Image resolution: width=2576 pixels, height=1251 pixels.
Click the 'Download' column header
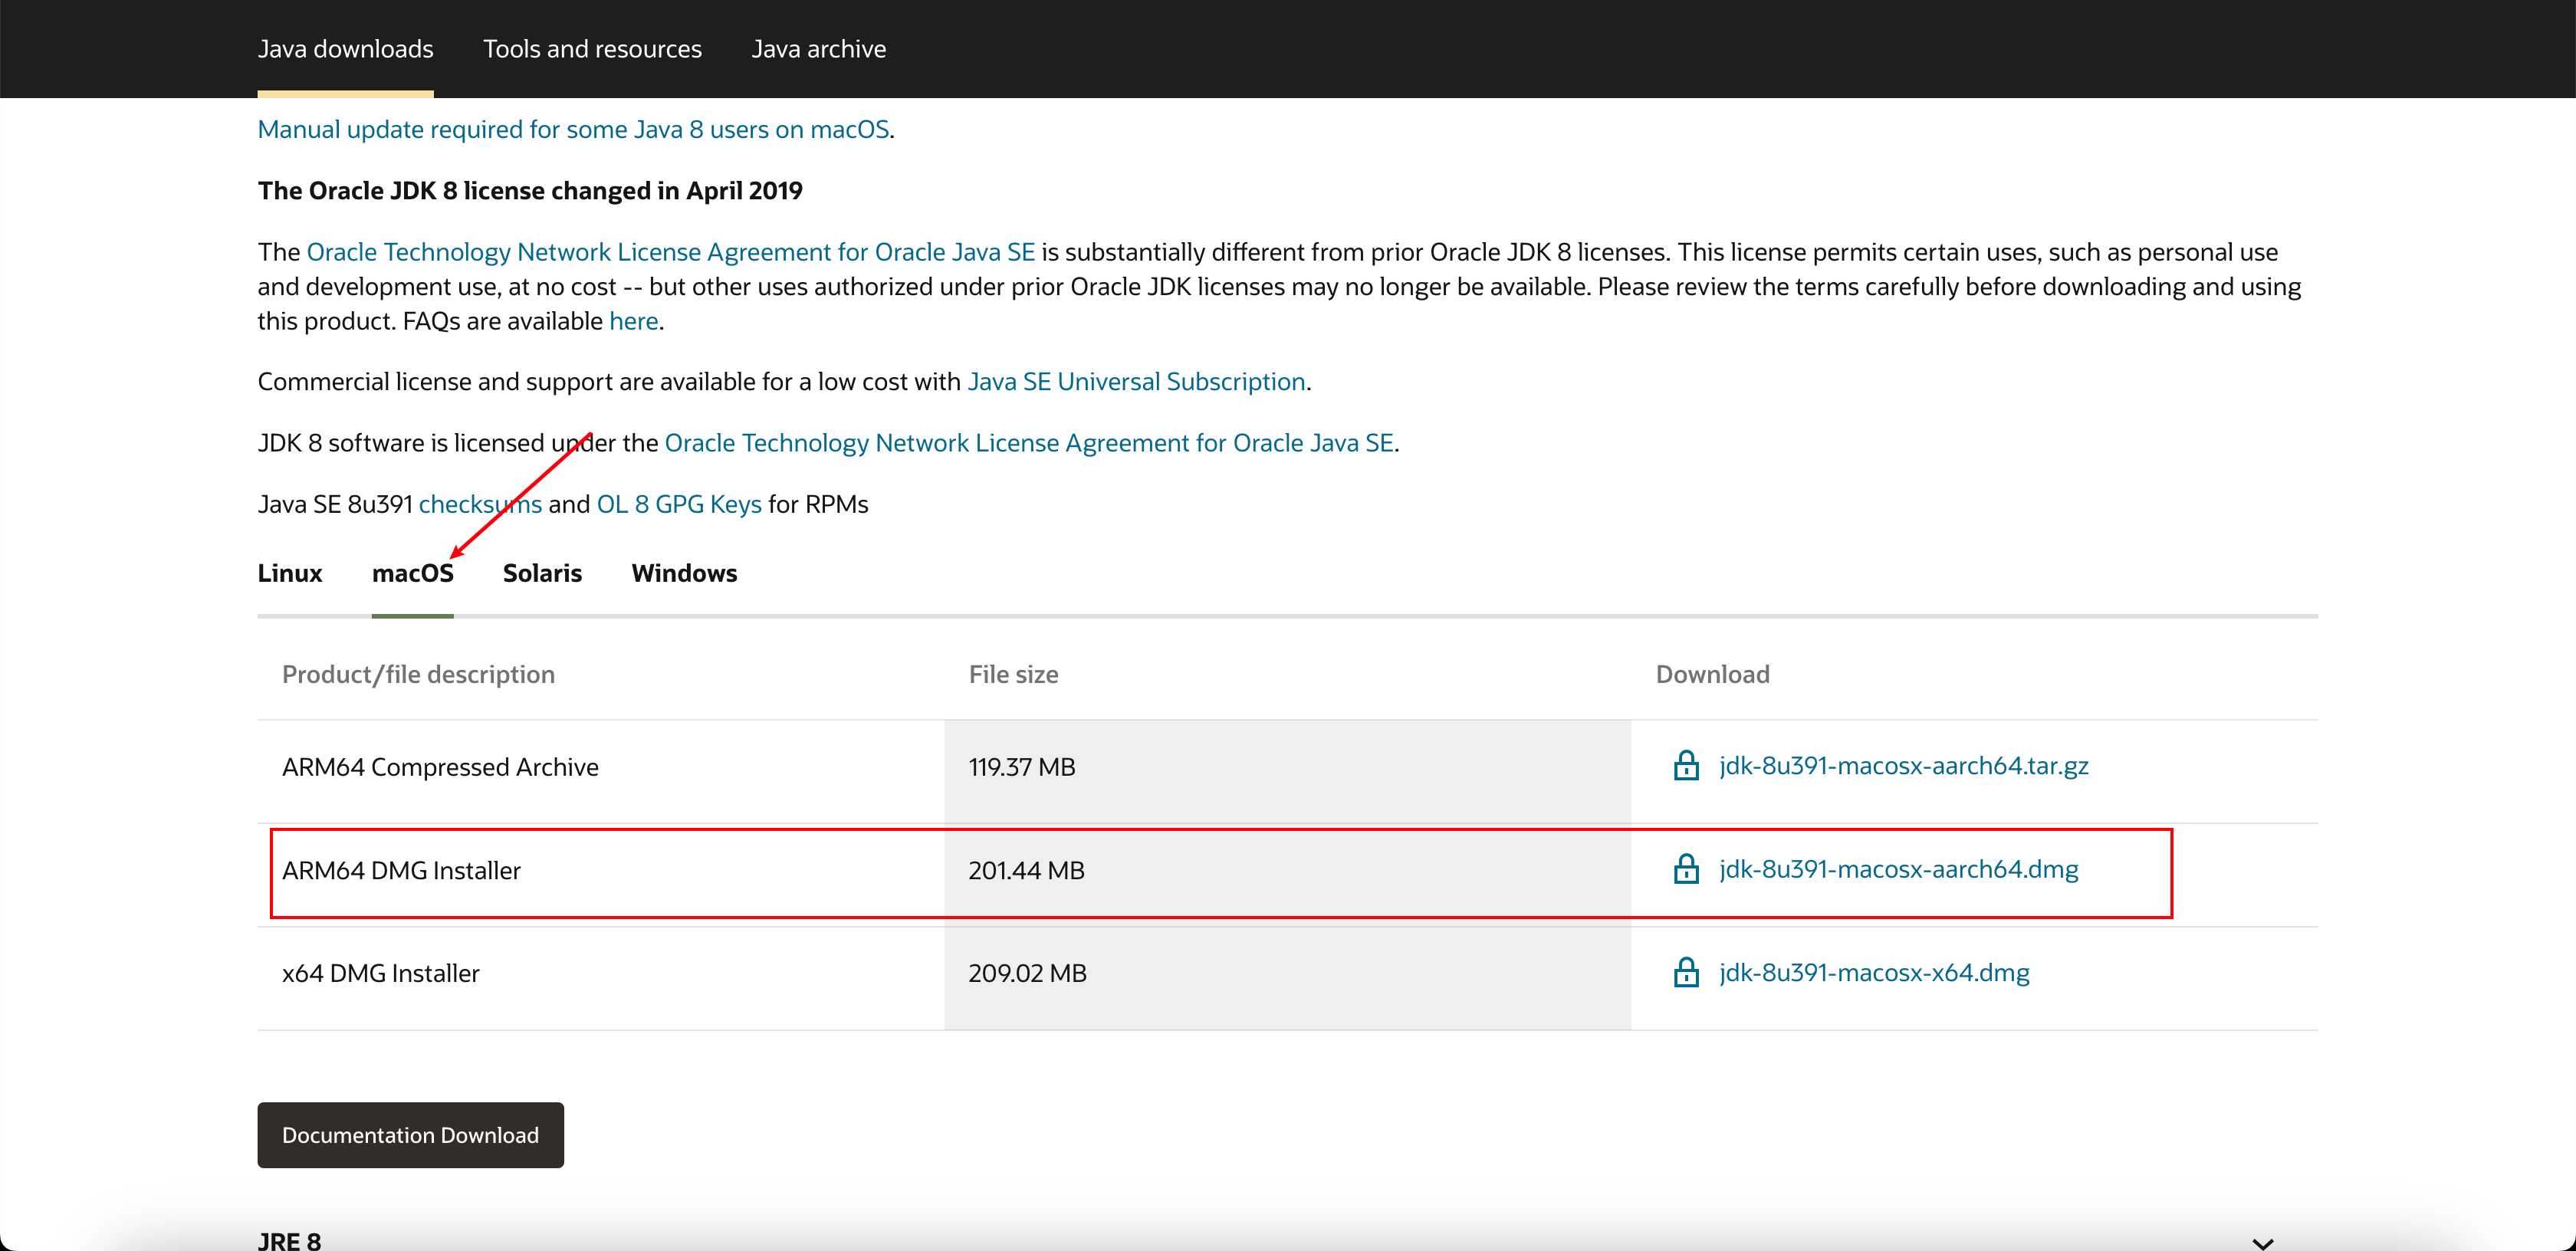click(1712, 674)
